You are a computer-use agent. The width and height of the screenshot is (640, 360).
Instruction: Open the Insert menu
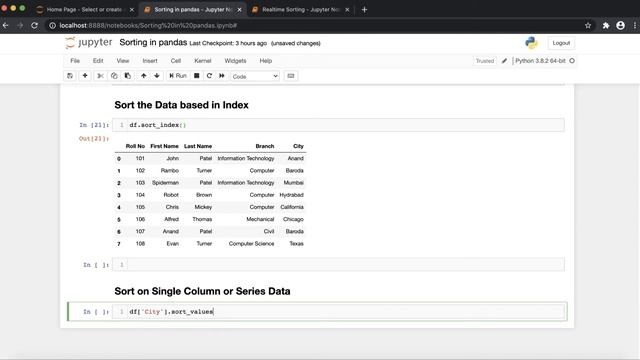150,61
